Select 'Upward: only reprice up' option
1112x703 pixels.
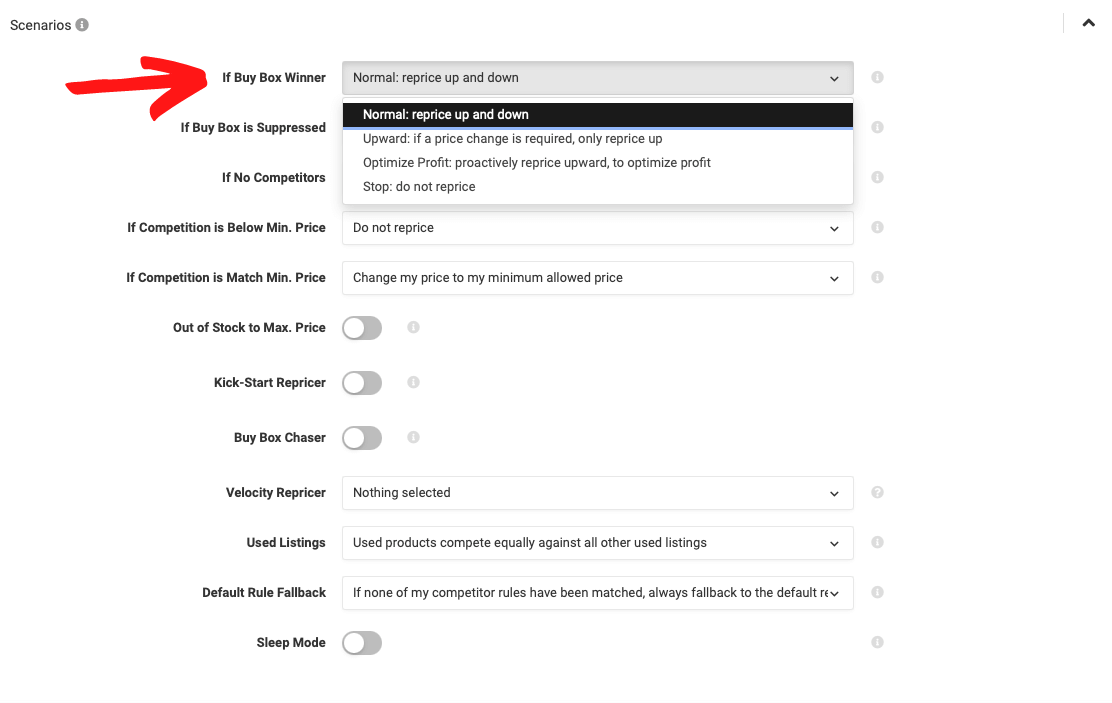[x=512, y=139]
